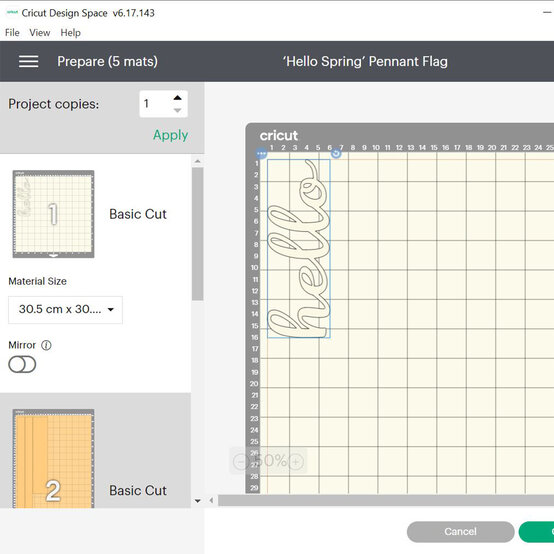Viewport: 554px width, 554px height.
Task: Select mat 1 thumbnail
Action: point(53,214)
